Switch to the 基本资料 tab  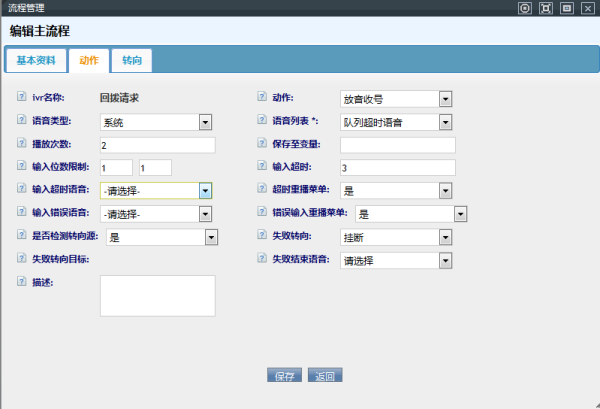pyautogui.click(x=36, y=61)
